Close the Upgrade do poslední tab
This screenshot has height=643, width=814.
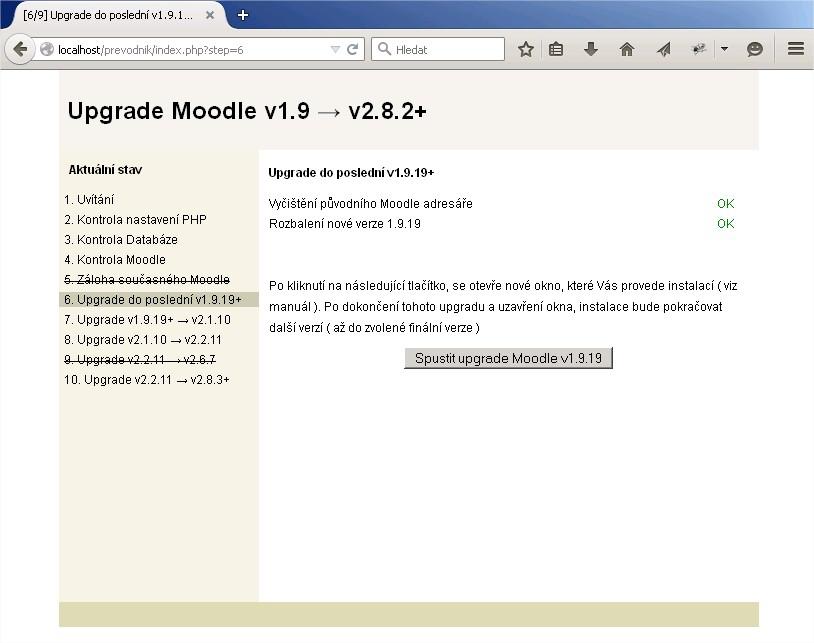[210, 15]
